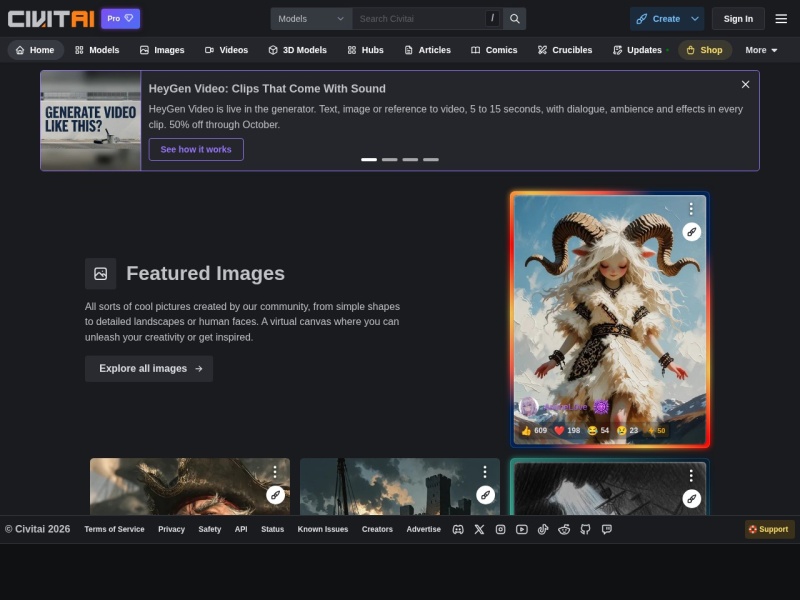Open the Instagram footer link
The width and height of the screenshot is (800, 600).
click(x=501, y=530)
